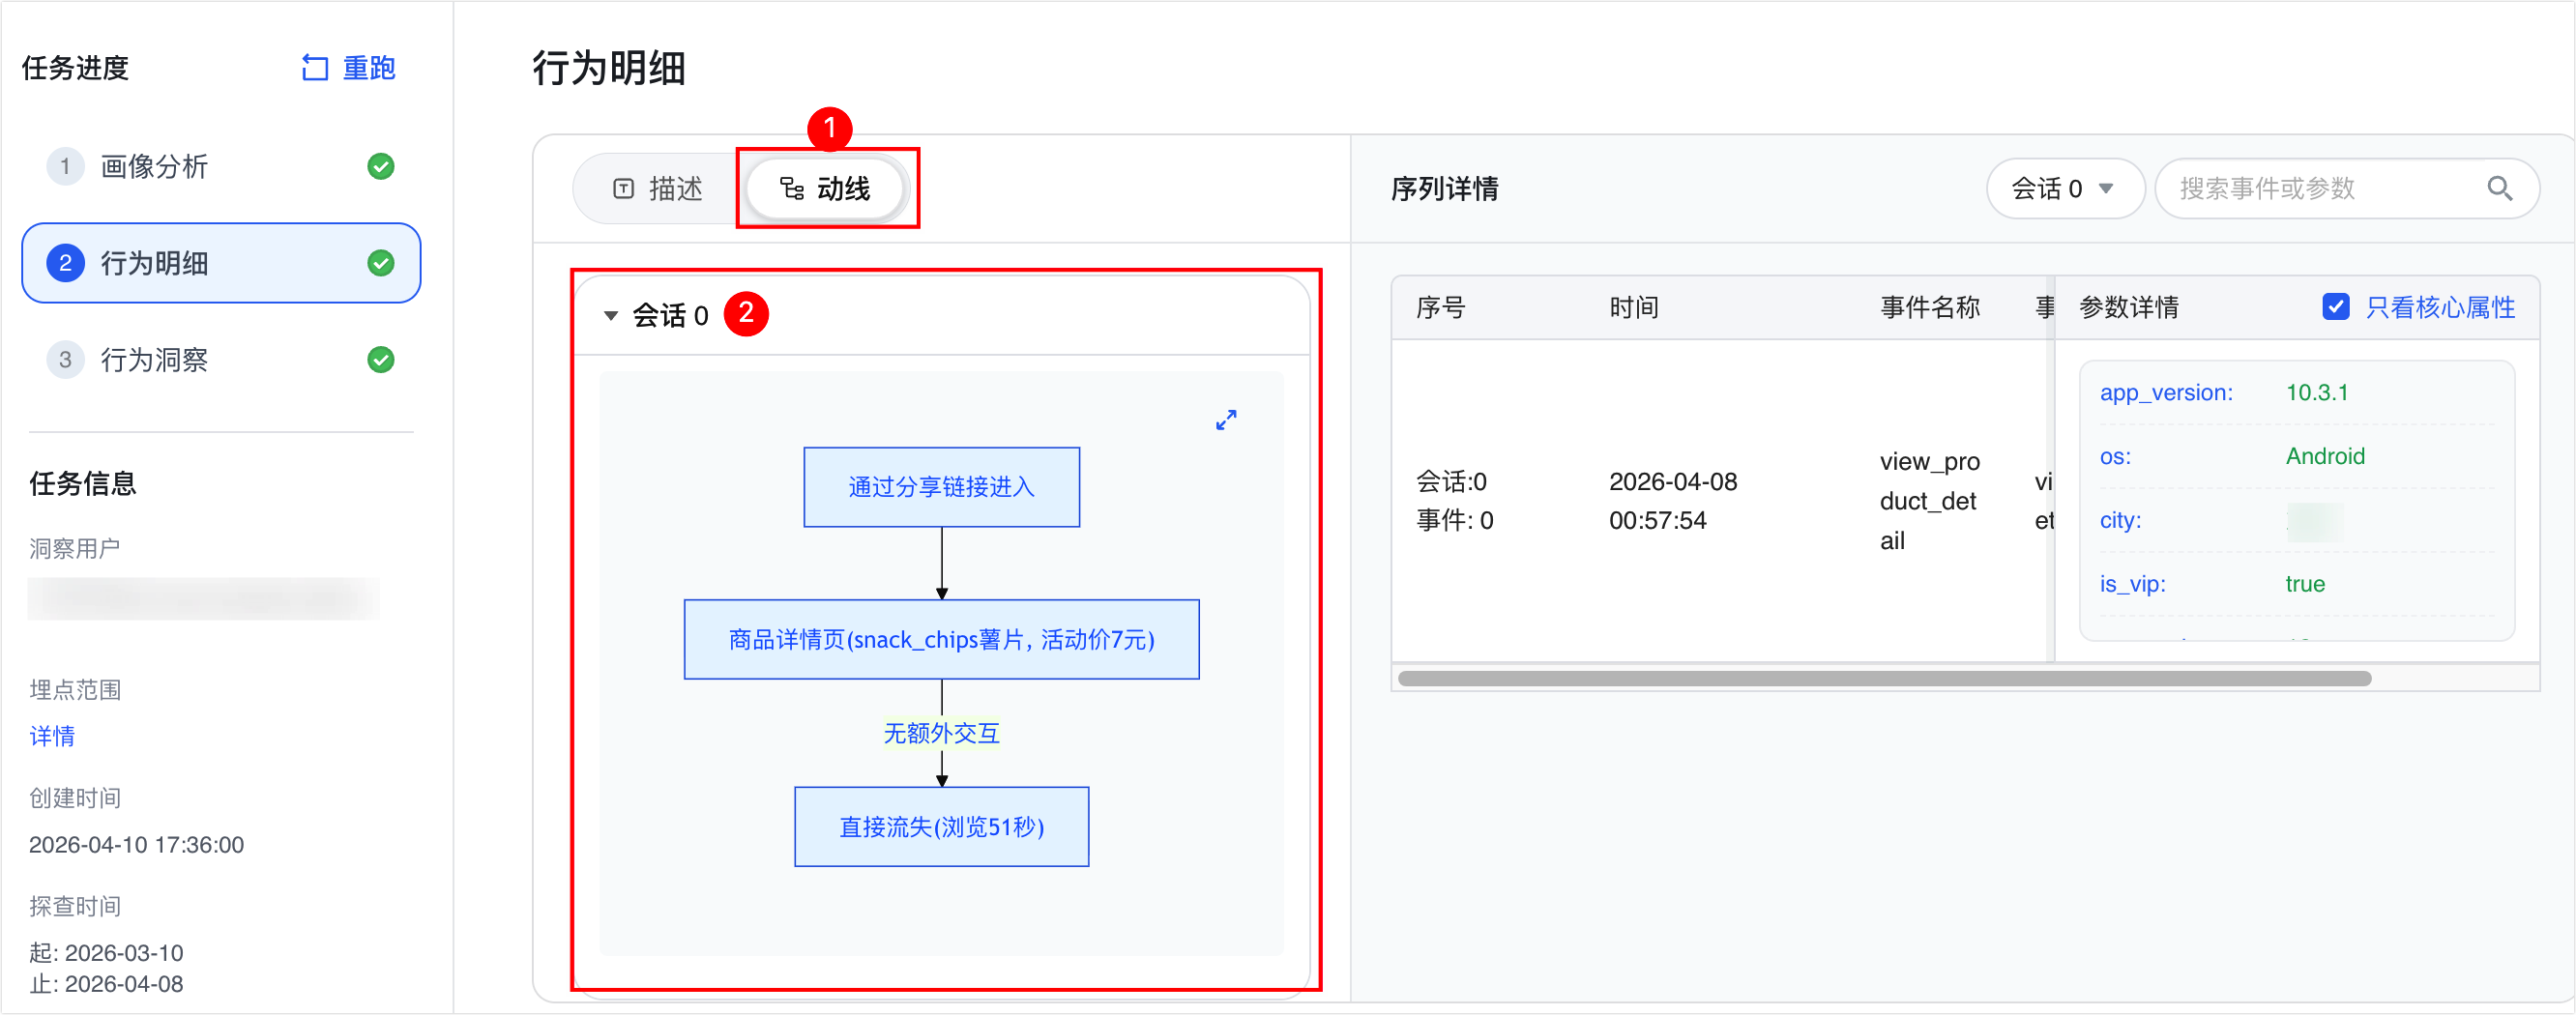Click the green check next to 画像分析
This screenshot has width=2576, height=1015.
pos(381,166)
